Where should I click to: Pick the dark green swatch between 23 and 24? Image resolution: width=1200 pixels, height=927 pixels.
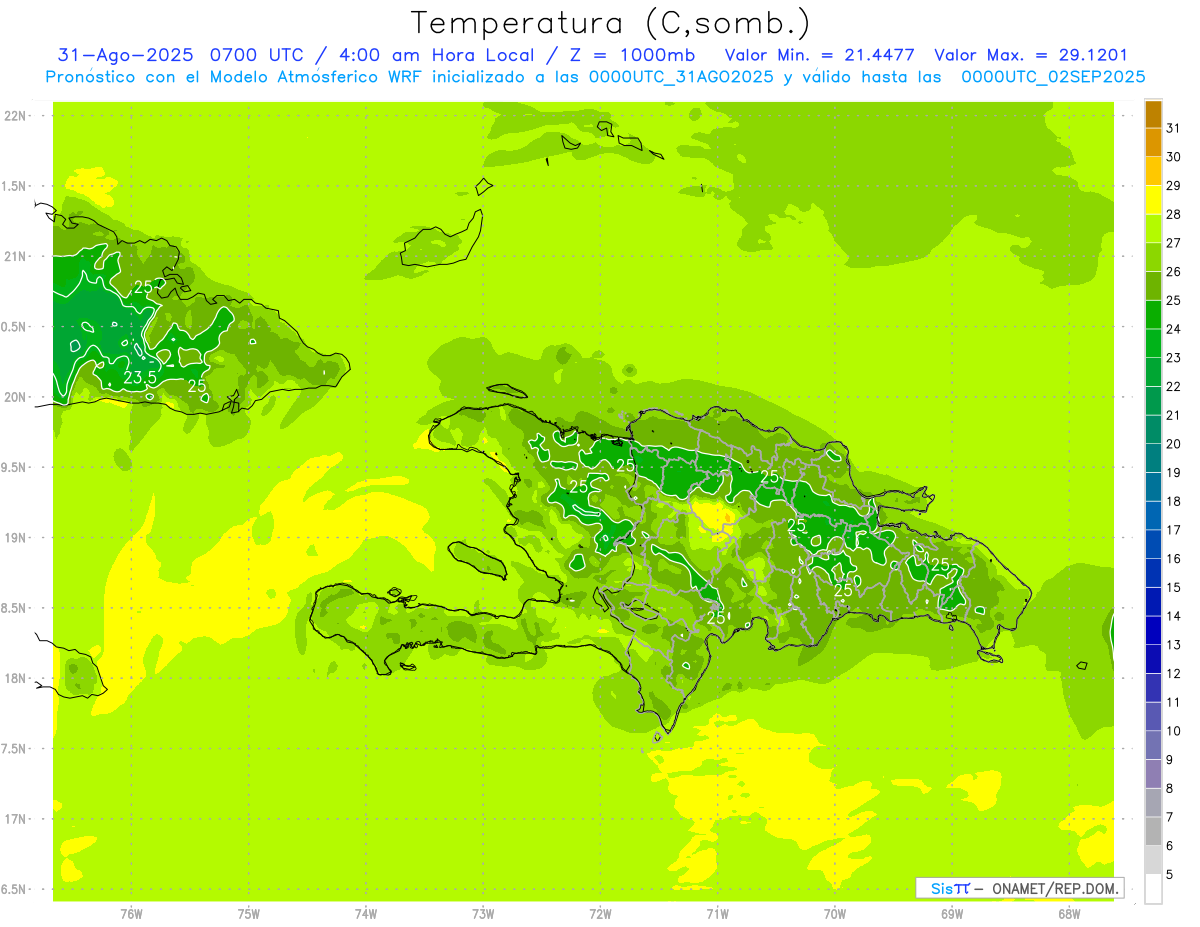pyautogui.click(x=1153, y=343)
